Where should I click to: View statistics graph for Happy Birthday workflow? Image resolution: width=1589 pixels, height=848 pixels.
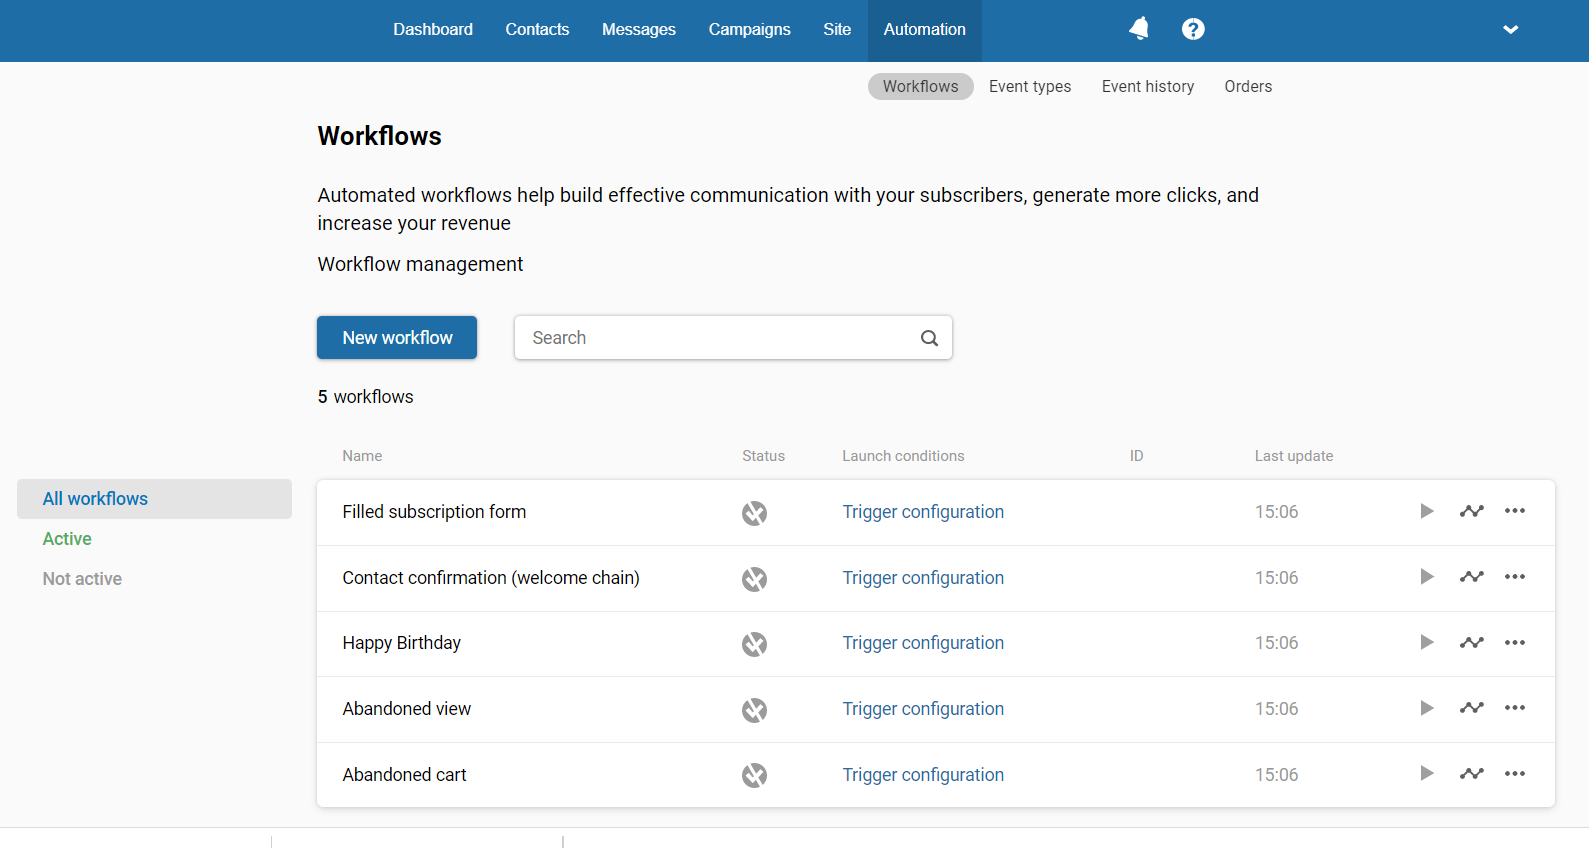click(x=1471, y=642)
